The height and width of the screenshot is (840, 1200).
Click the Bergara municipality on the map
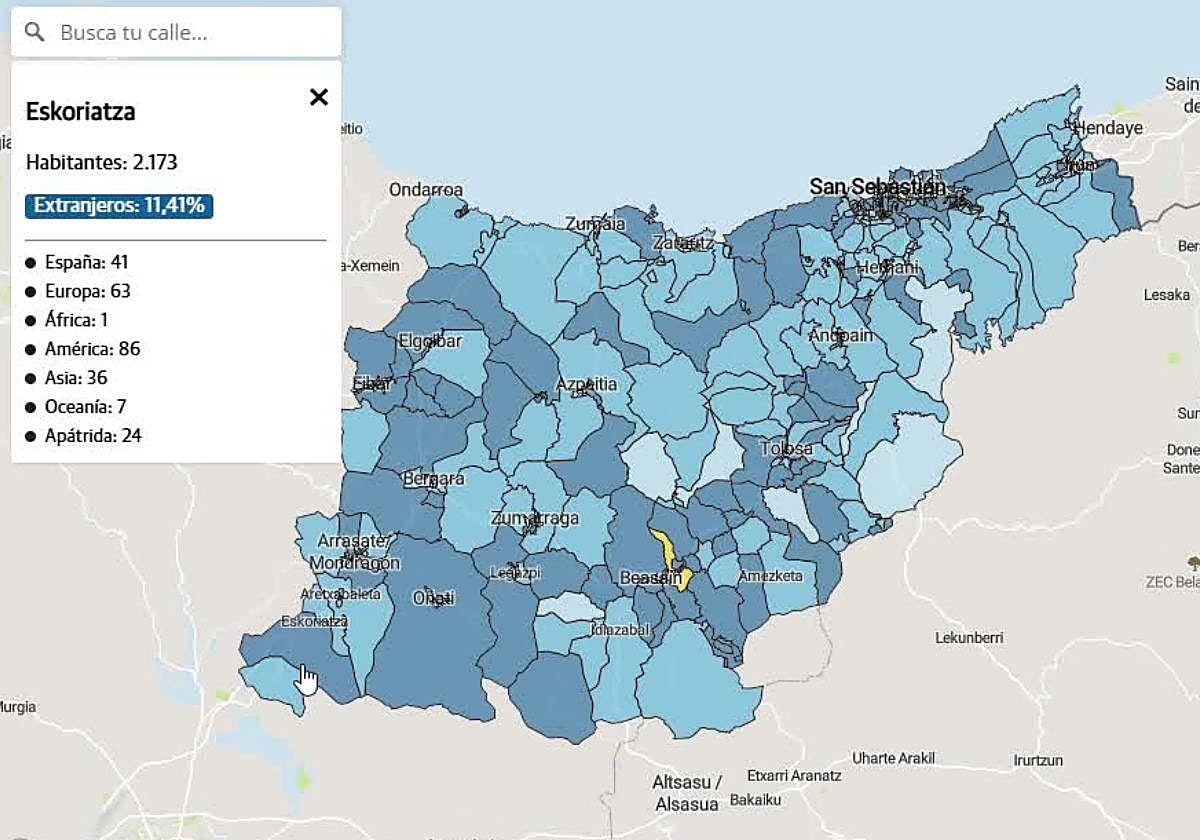pyautogui.click(x=433, y=479)
